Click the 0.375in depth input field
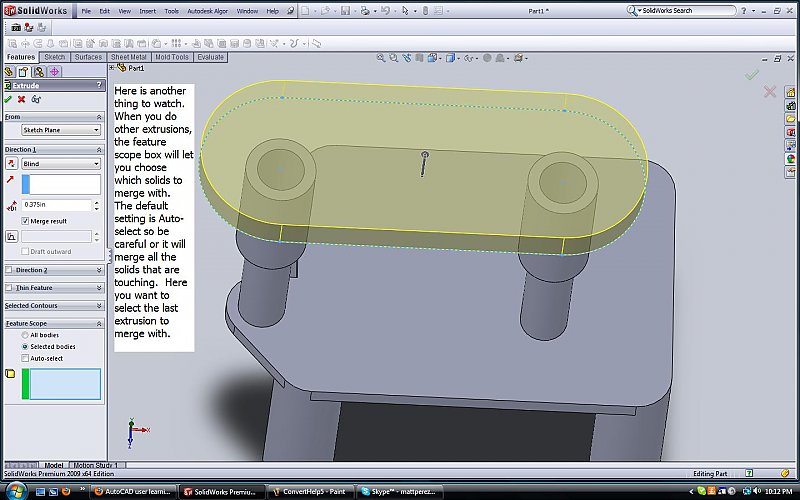 pyautogui.click(x=56, y=204)
